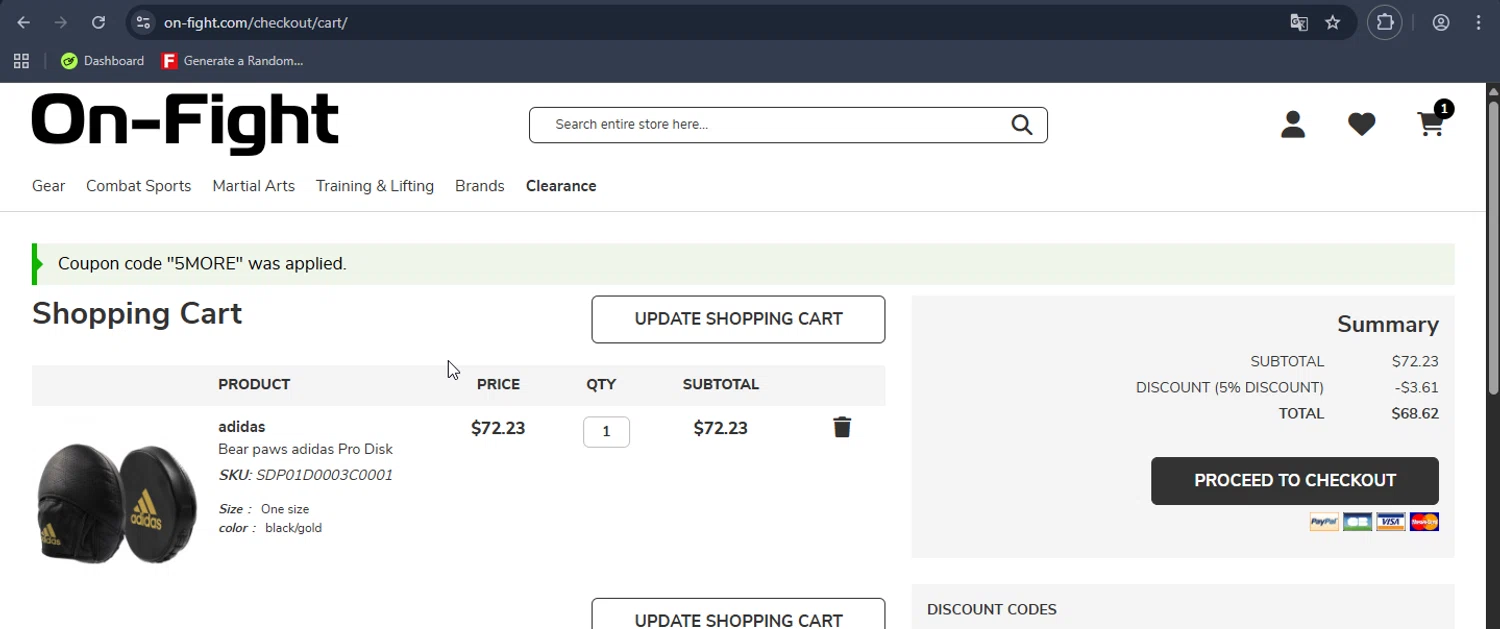Open site information icon in address bar
The width and height of the screenshot is (1500, 629).
pos(143,22)
